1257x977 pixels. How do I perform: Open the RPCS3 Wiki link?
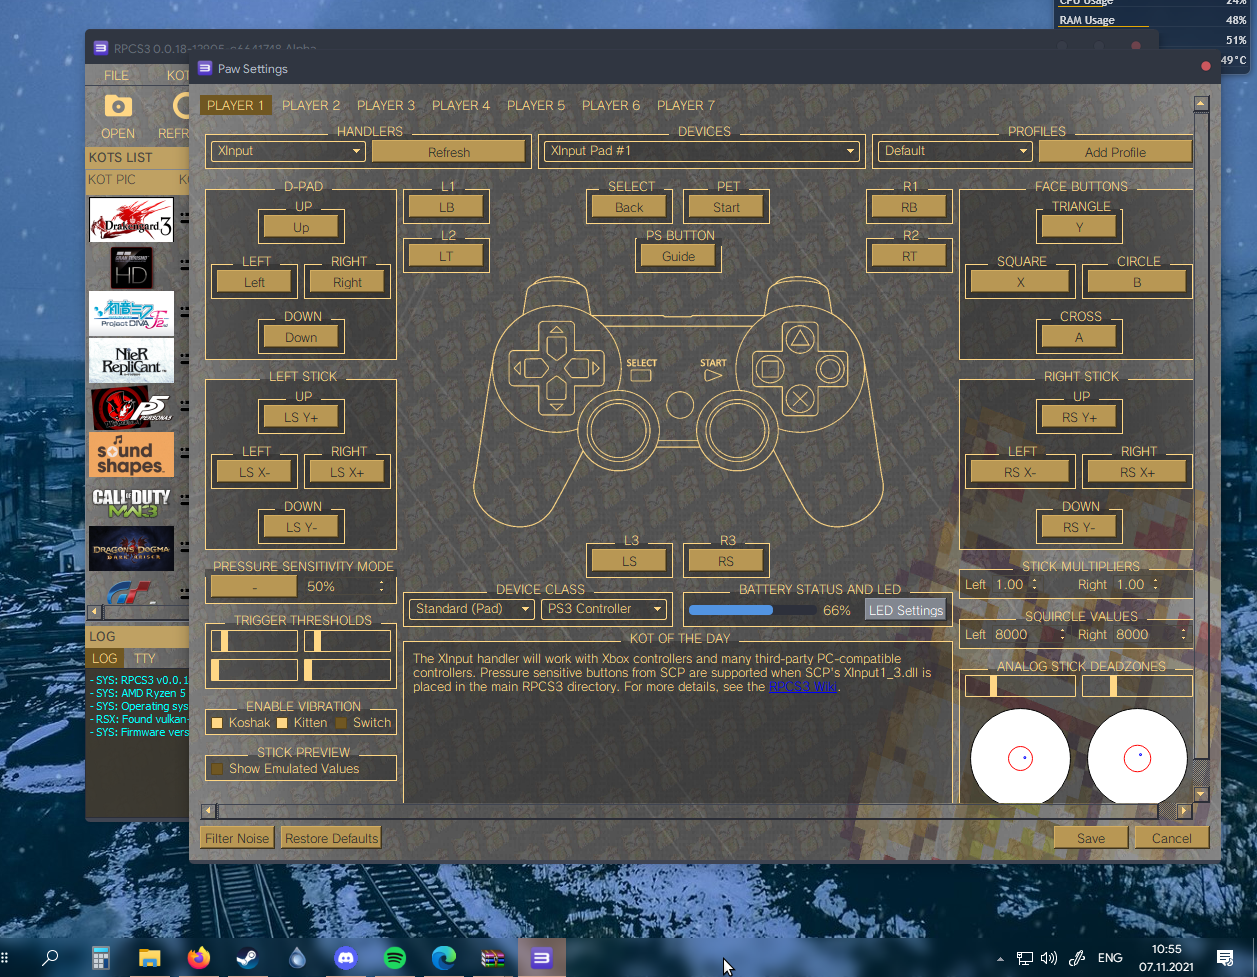point(804,687)
